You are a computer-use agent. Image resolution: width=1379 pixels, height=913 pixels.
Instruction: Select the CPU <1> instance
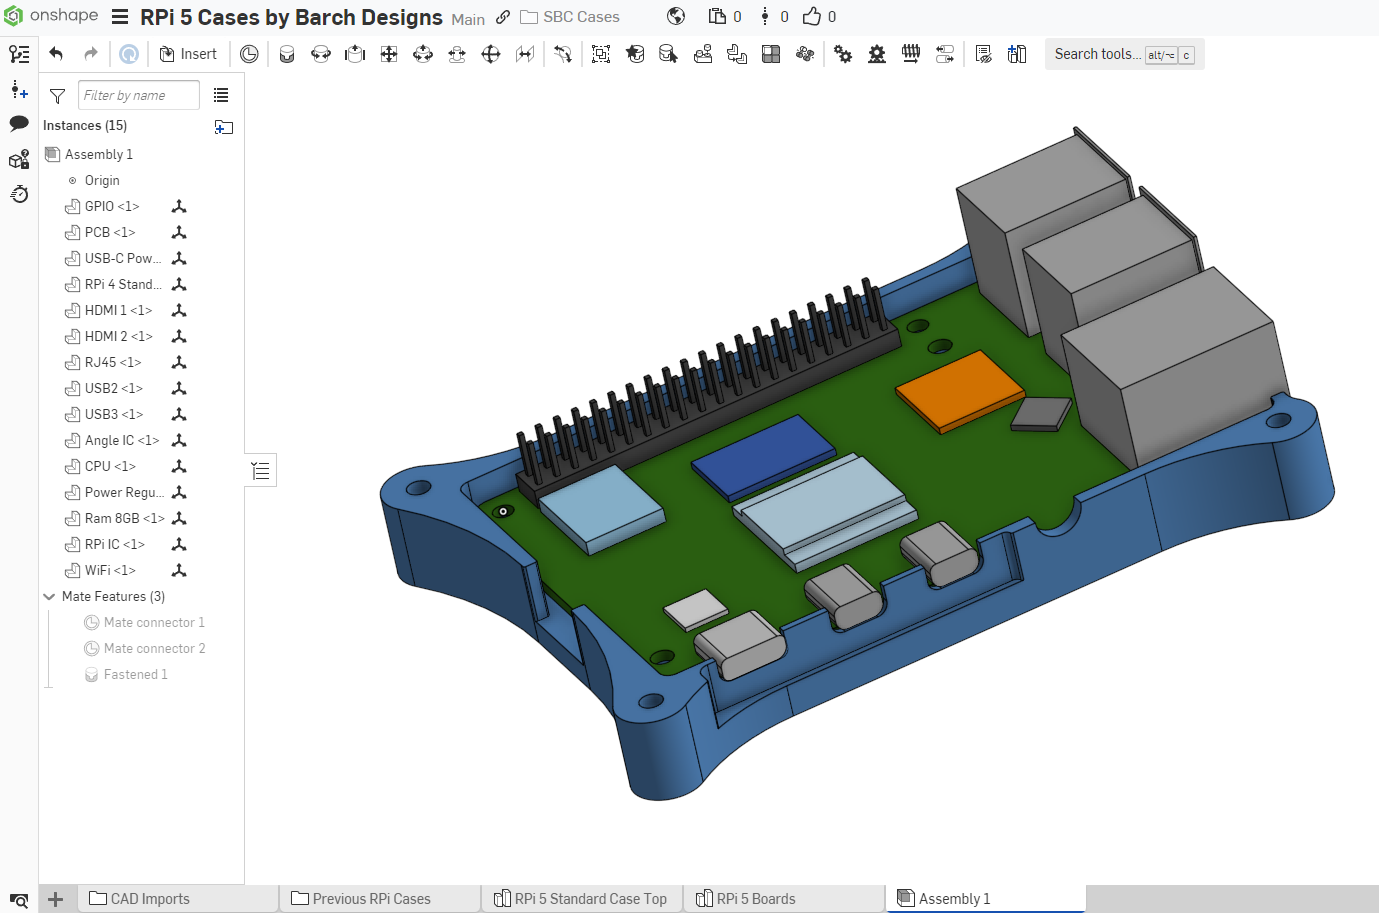pyautogui.click(x=110, y=466)
